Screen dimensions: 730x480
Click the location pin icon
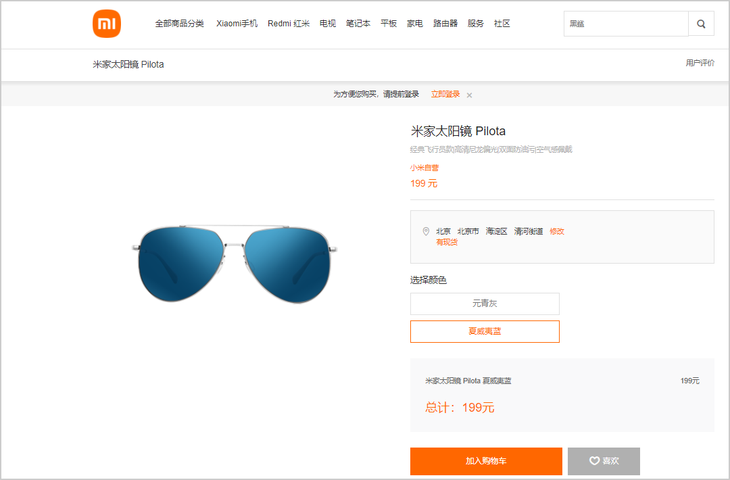426,231
